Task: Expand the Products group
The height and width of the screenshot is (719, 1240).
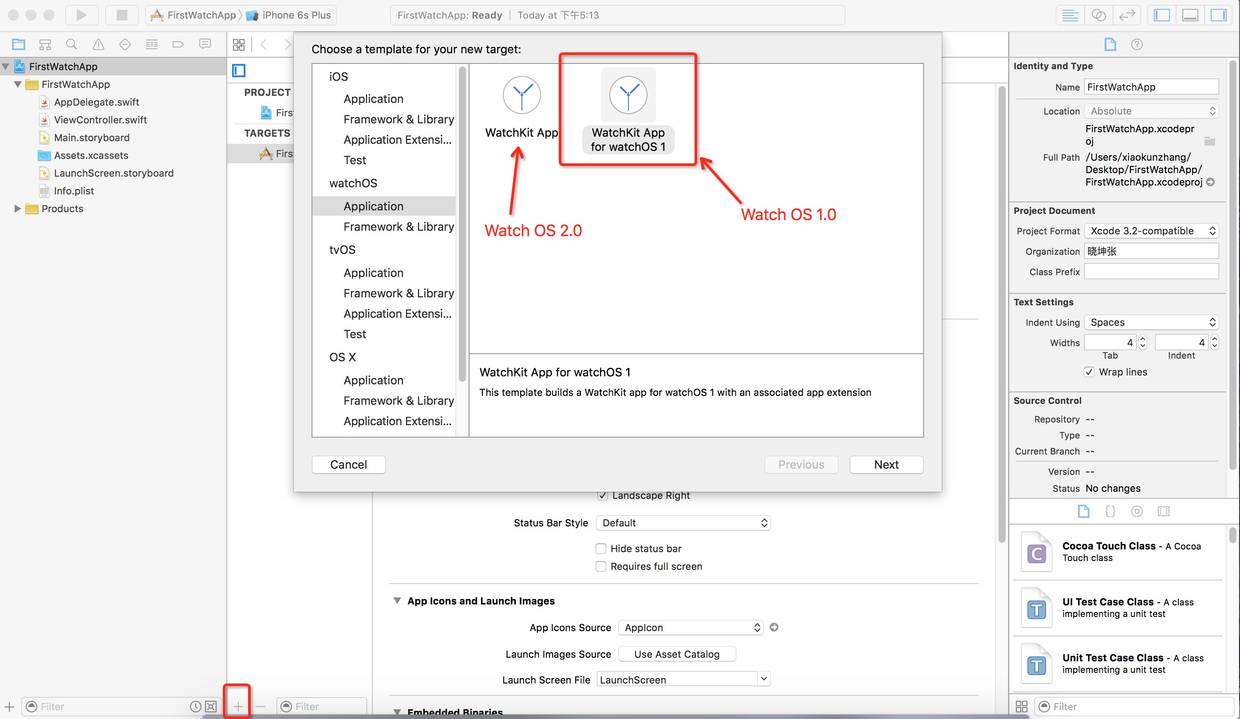Action: point(17,209)
